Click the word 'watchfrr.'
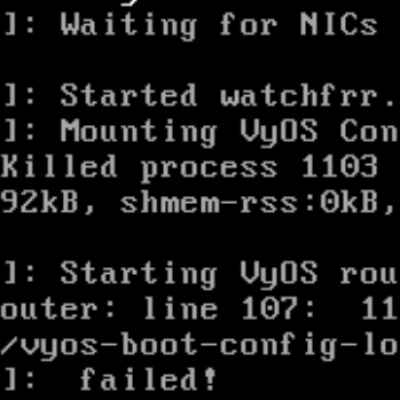 [x=308, y=95]
